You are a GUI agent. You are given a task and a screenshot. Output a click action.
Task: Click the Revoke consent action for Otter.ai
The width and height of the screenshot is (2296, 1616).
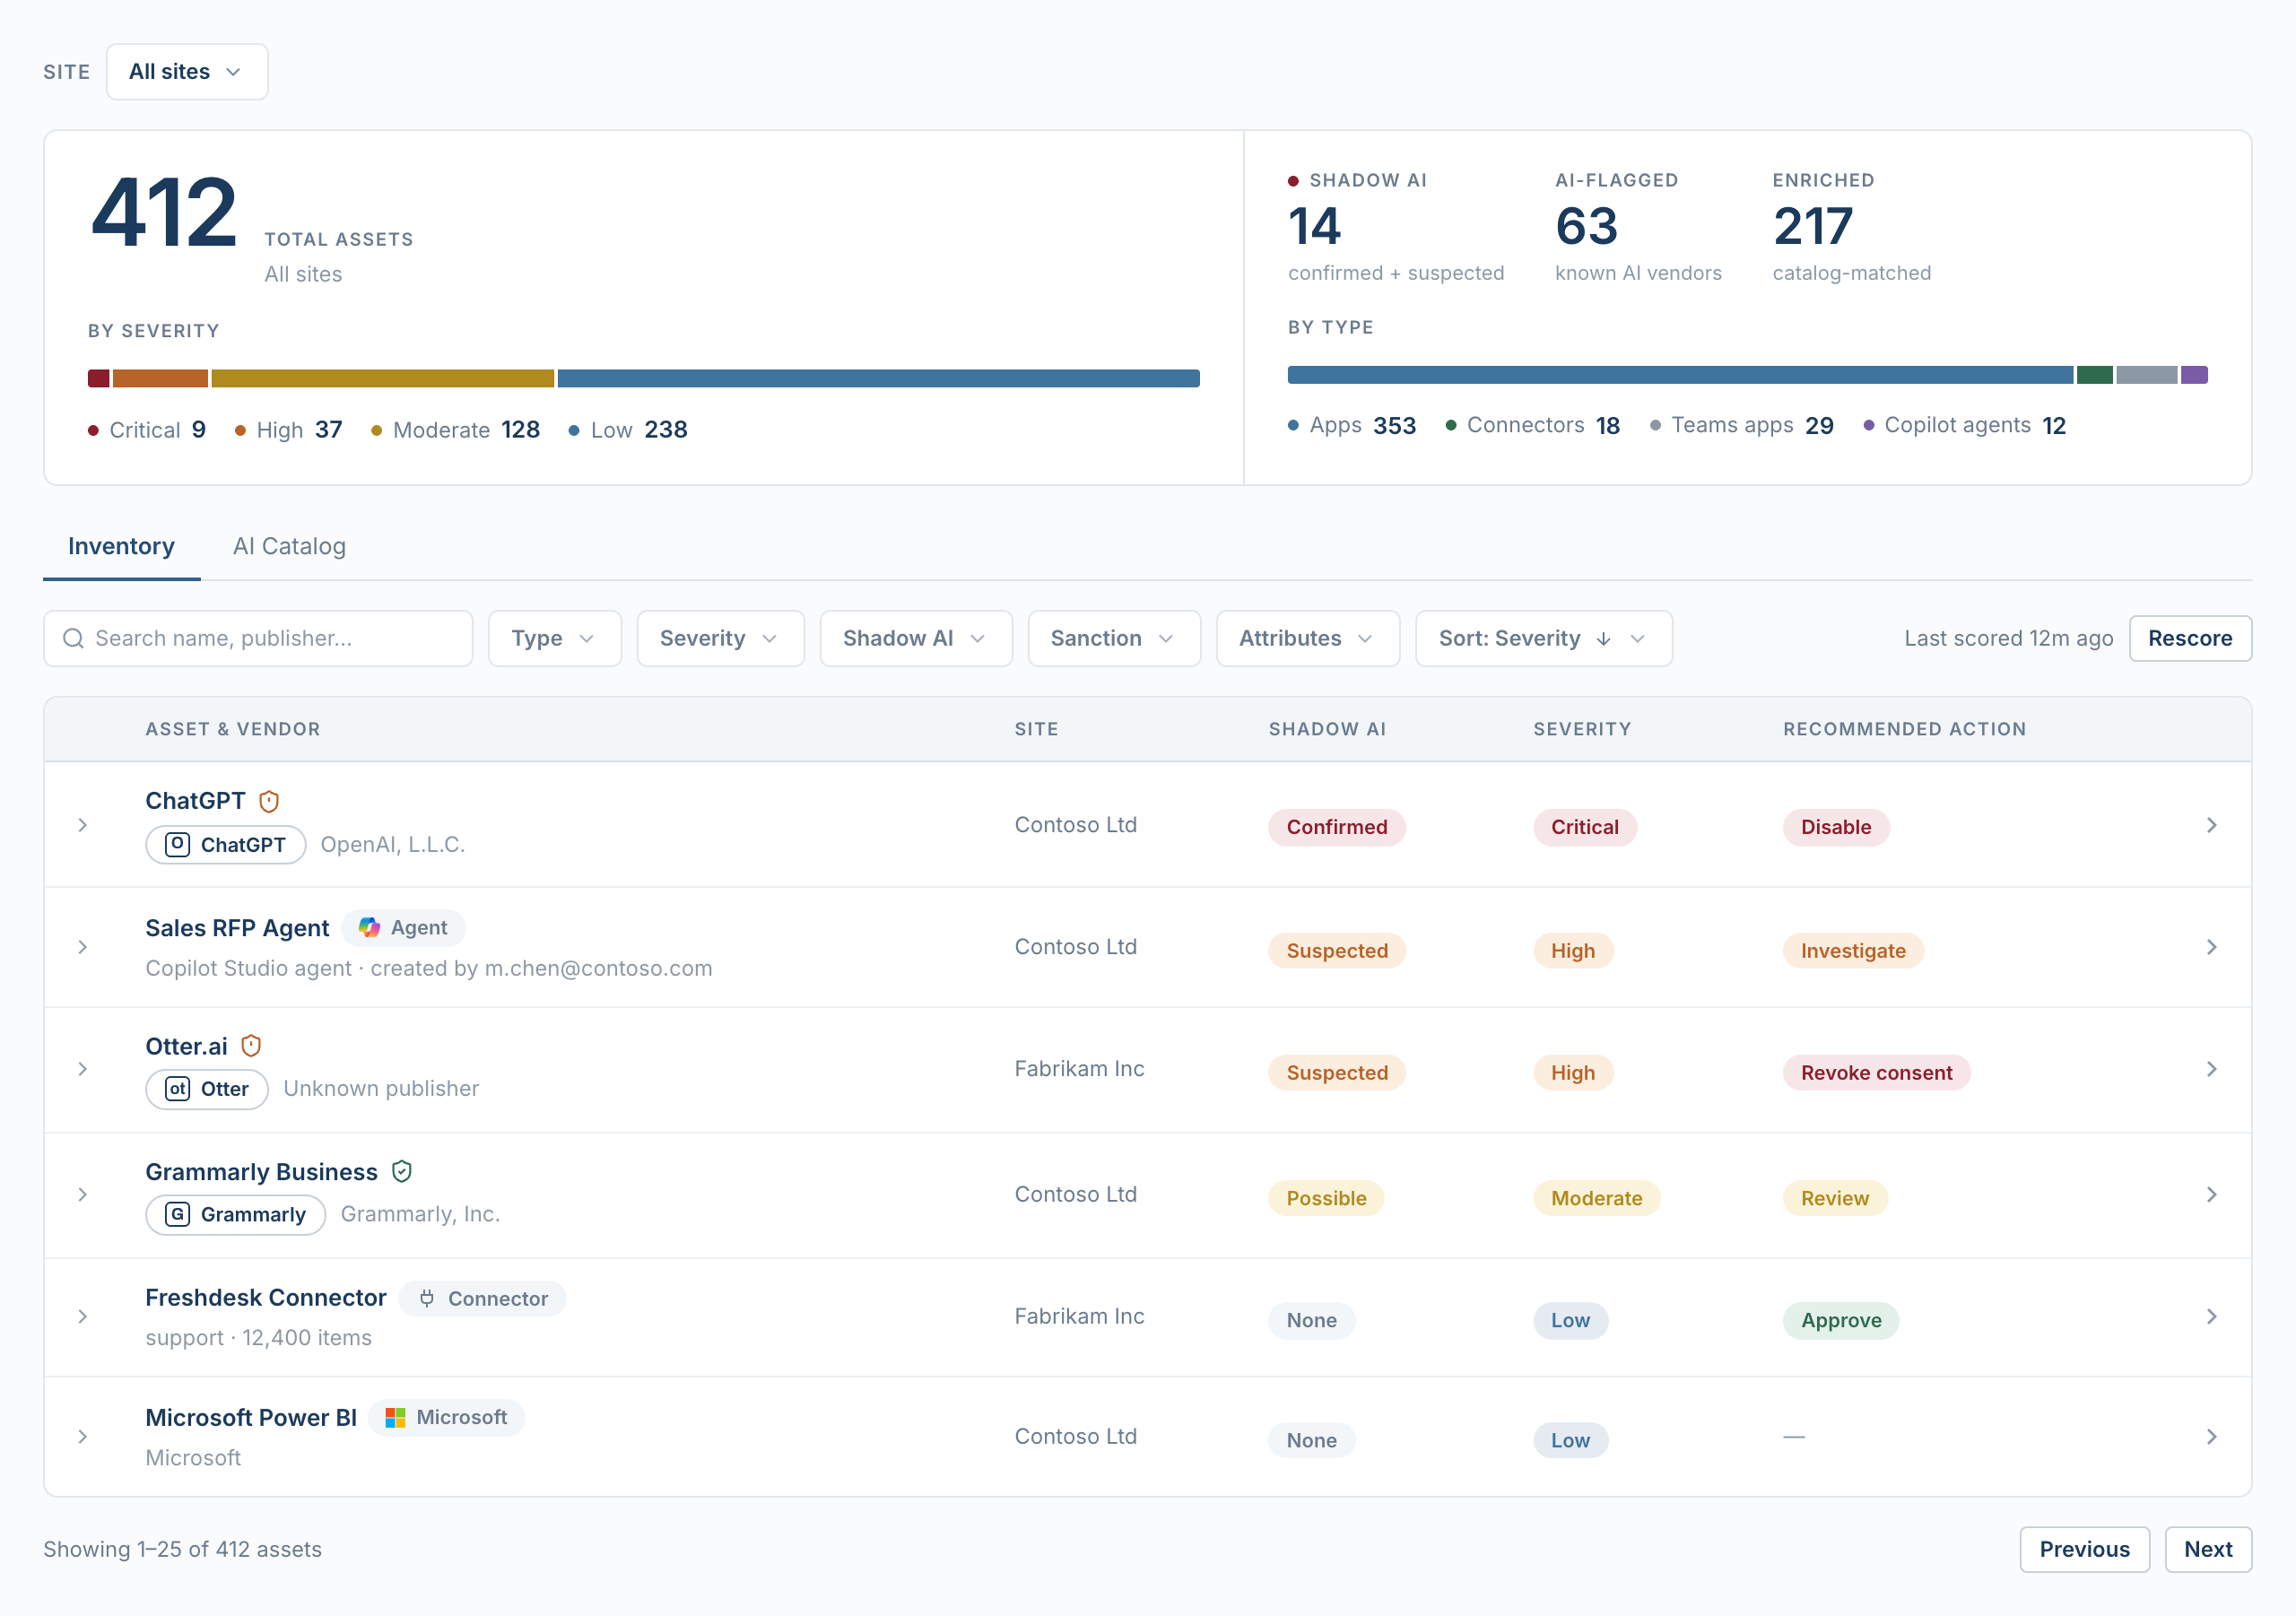1876,1073
